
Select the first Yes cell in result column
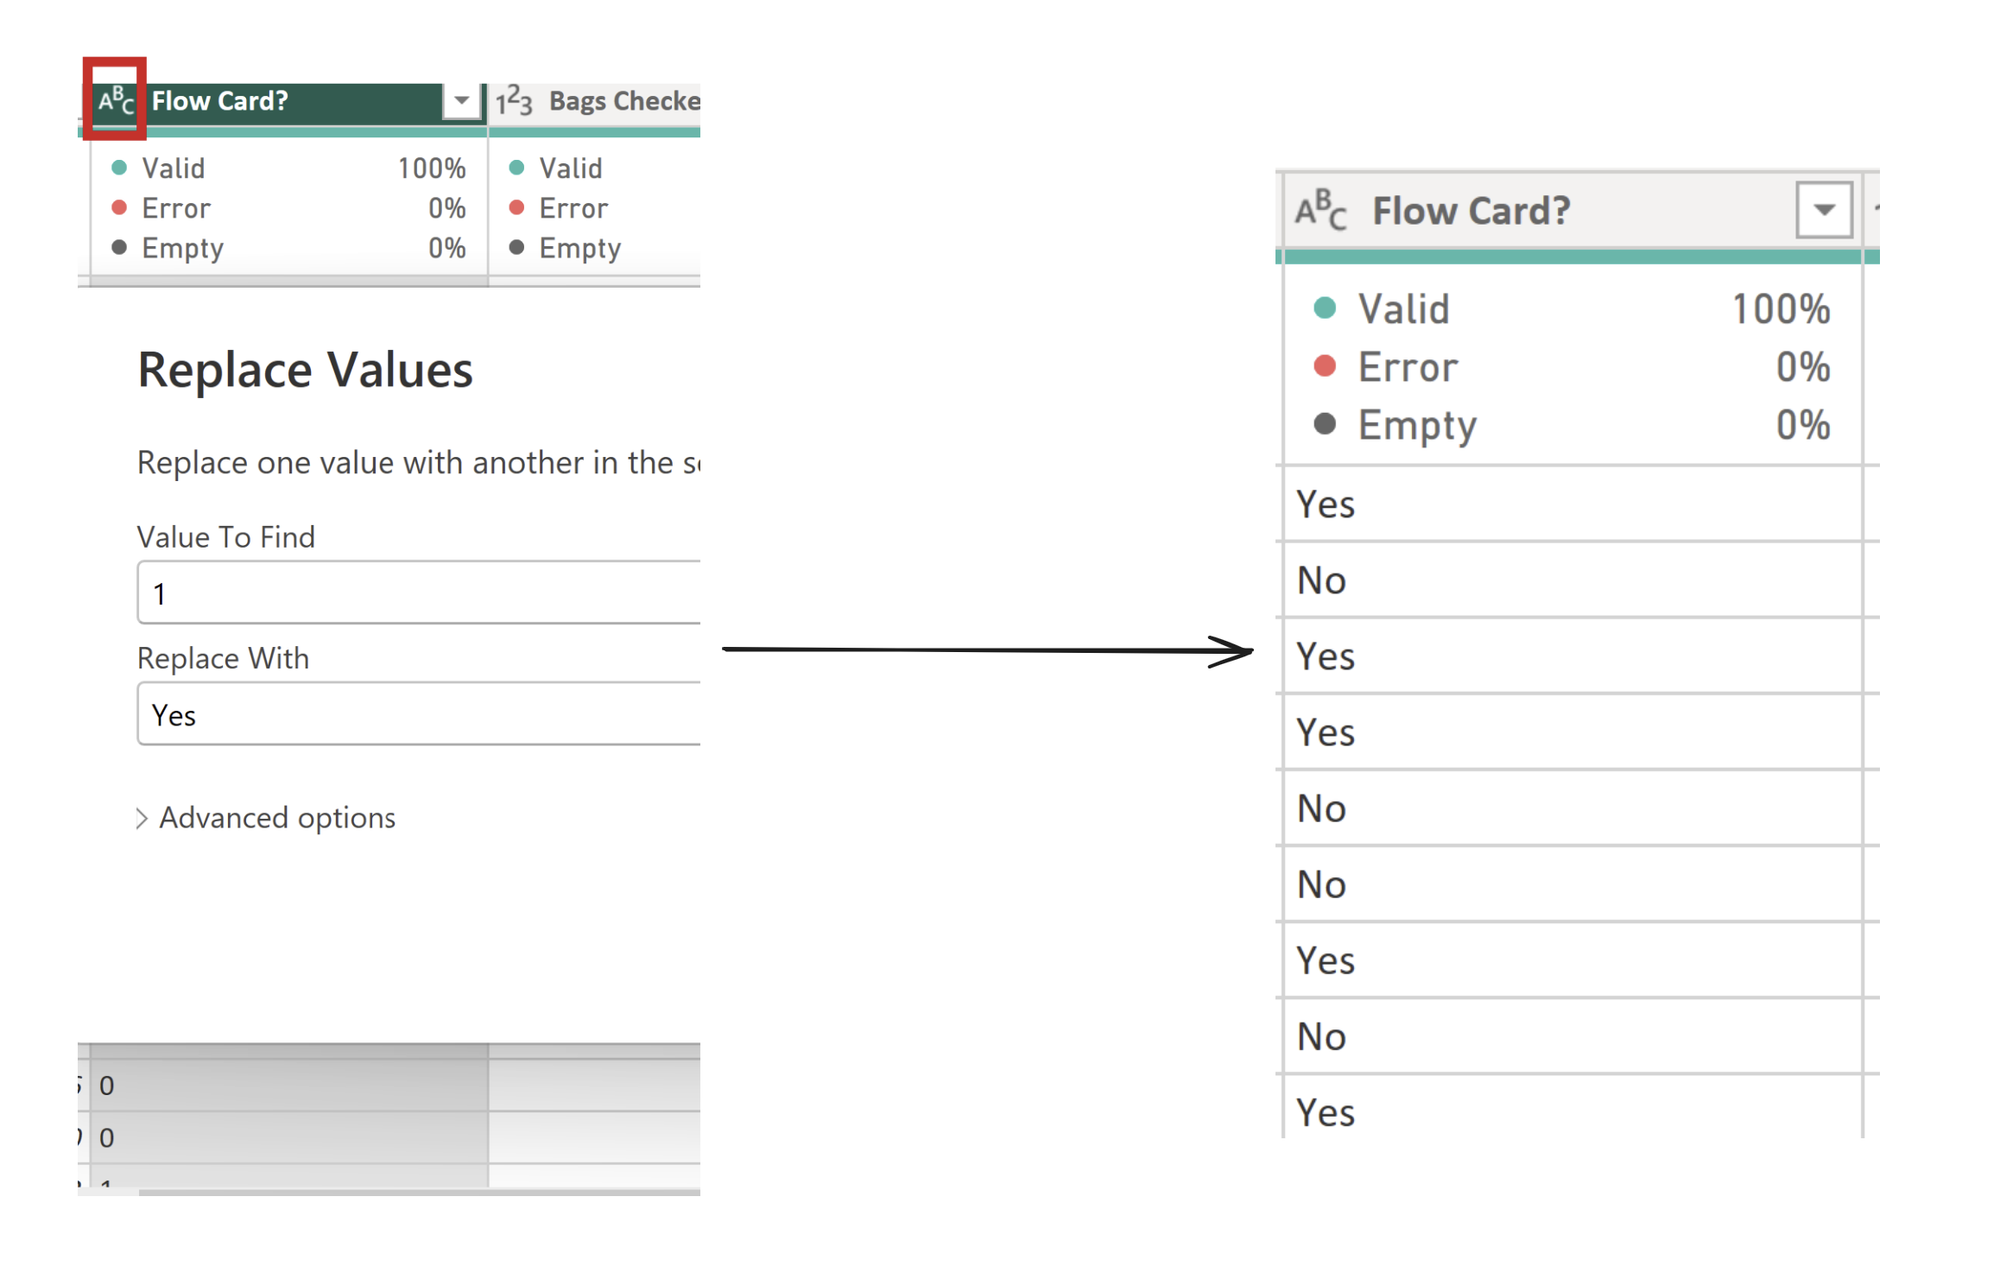pos(1570,504)
